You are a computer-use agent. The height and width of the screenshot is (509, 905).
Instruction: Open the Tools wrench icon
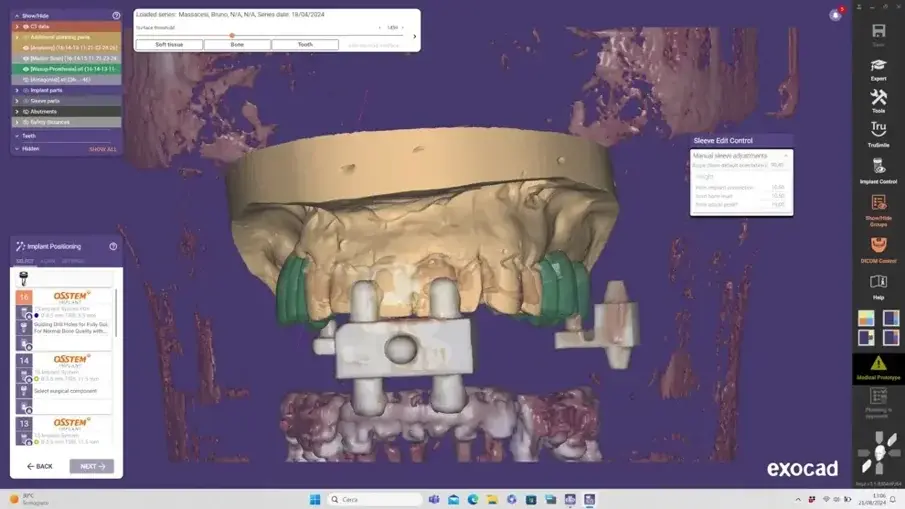point(878,99)
